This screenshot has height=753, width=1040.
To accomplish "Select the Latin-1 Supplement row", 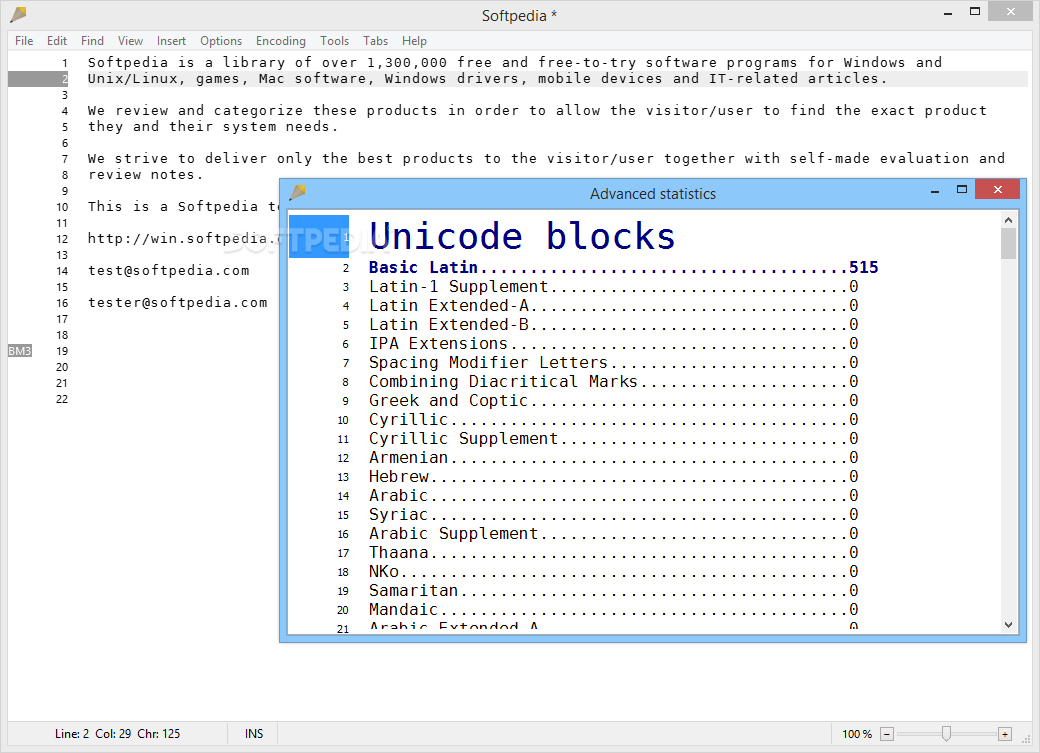I will (x=614, y=287).
